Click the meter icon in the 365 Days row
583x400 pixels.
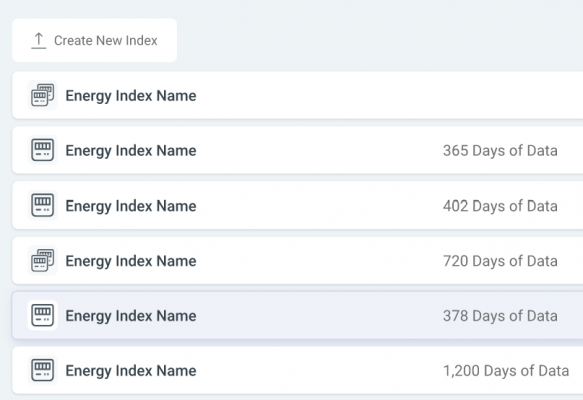42,150
